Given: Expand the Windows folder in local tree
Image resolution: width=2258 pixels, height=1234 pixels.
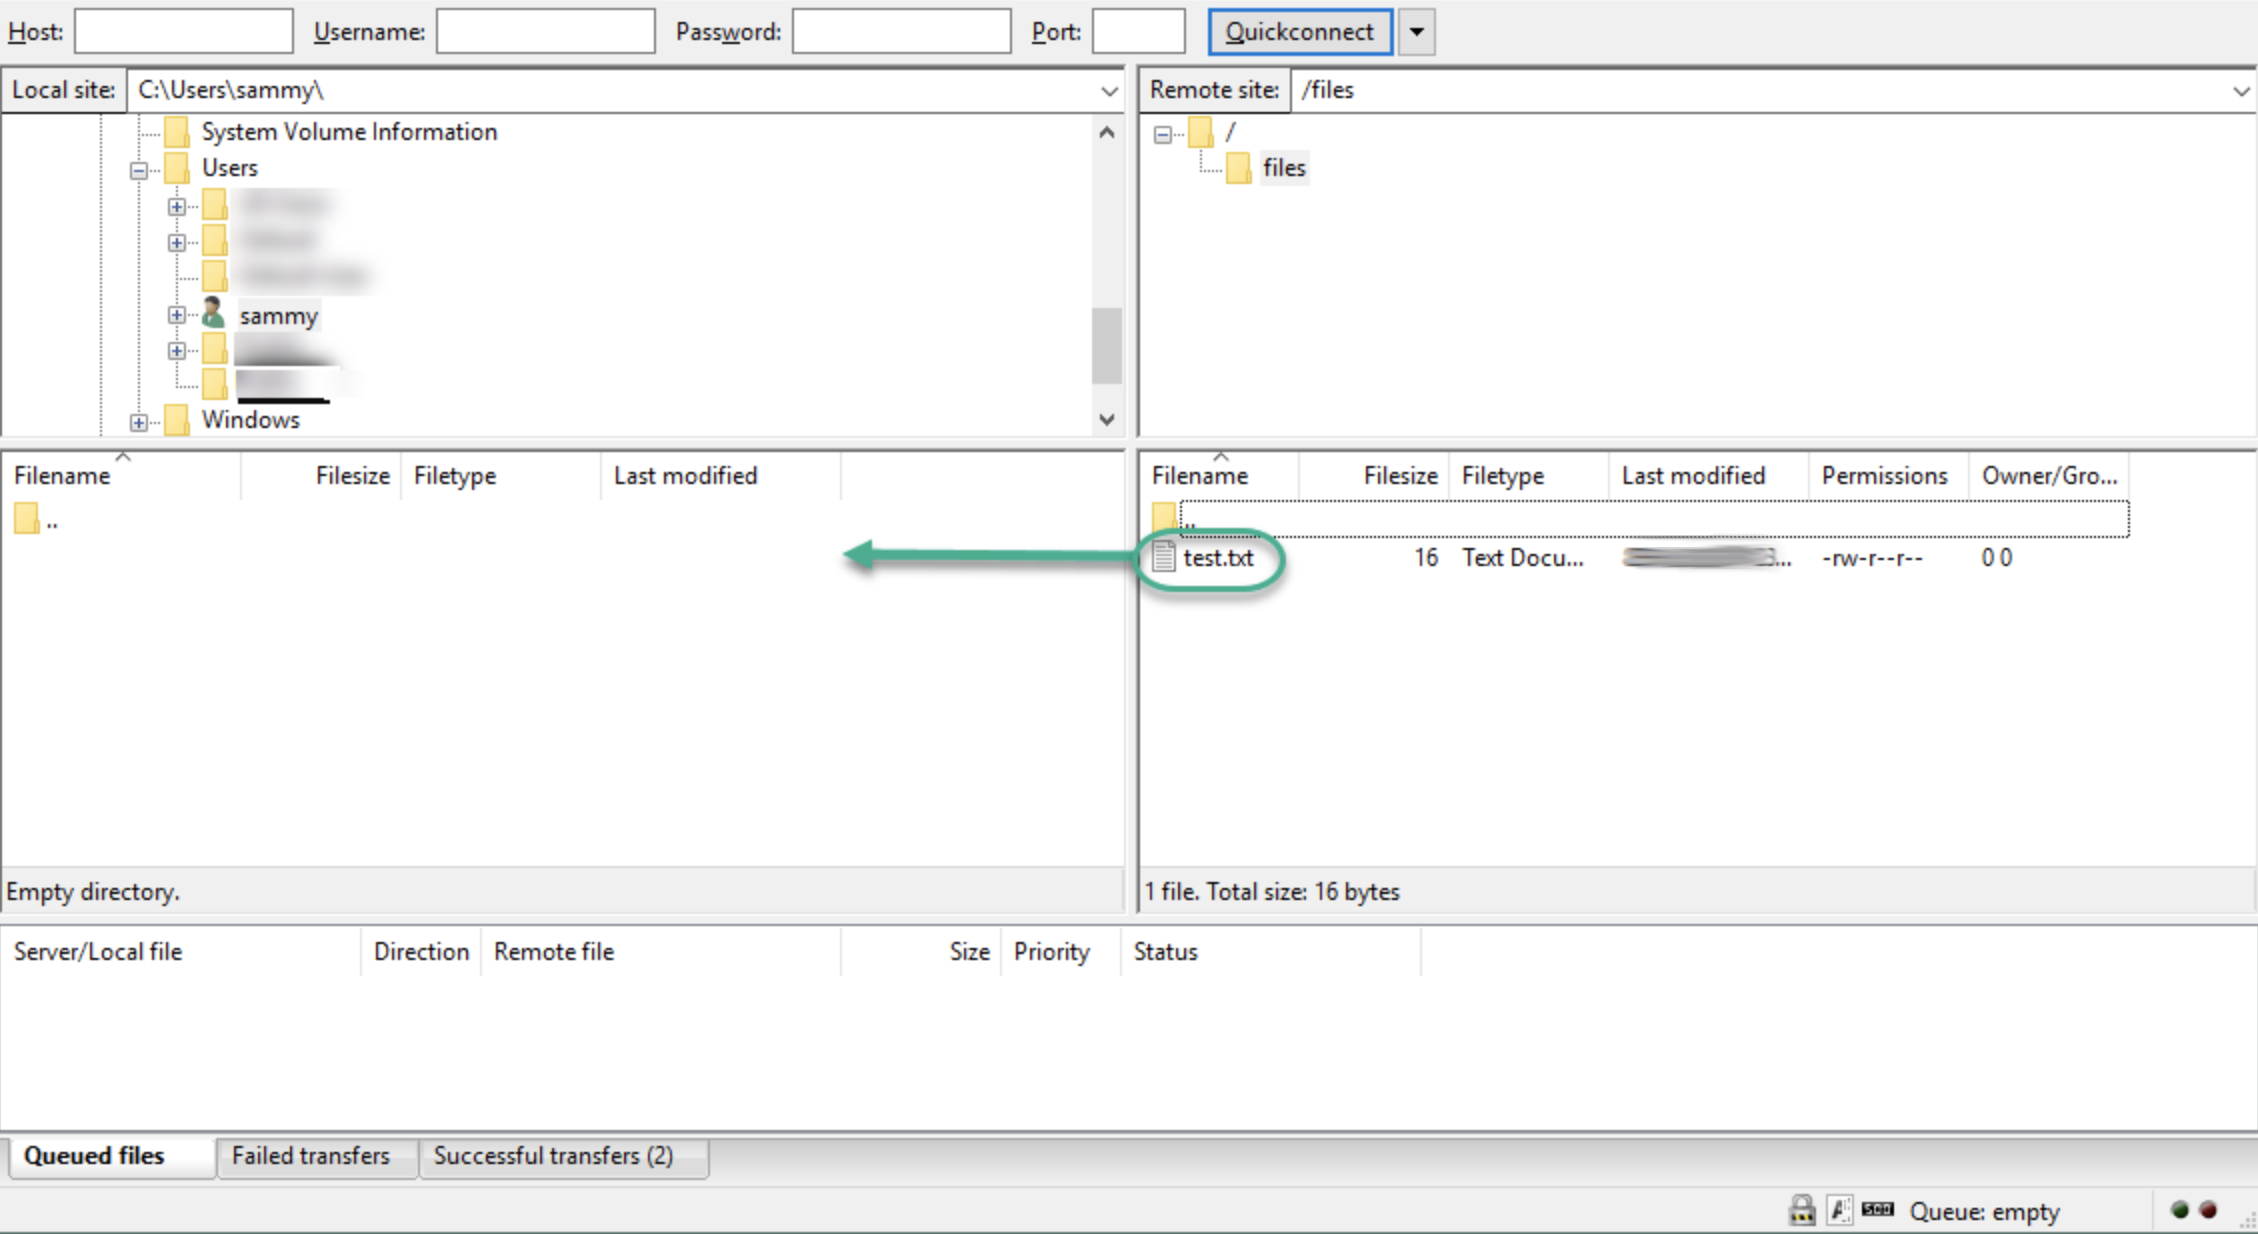Looking at the screenshot, I should click(139, 422).
